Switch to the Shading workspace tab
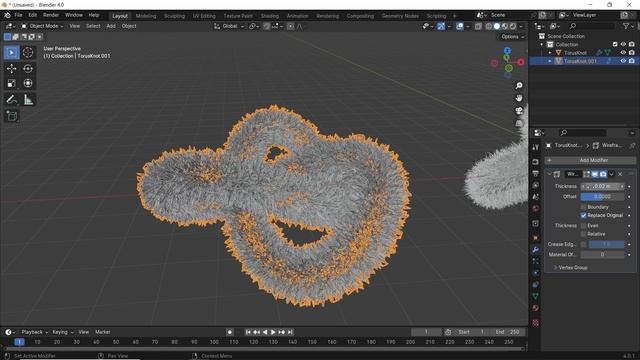This screenshot has height=360, width=640. [x=269, y=16]
